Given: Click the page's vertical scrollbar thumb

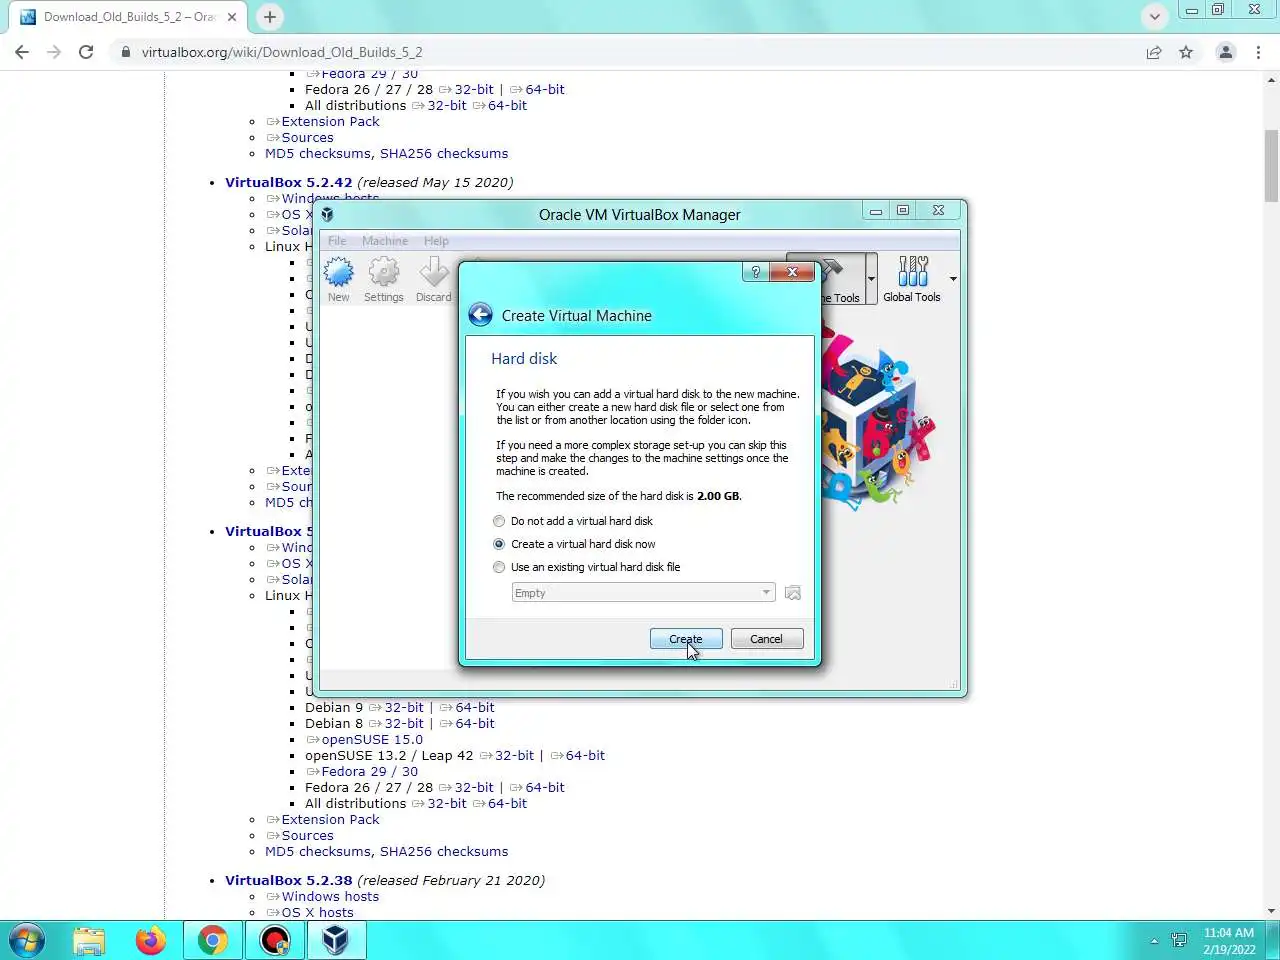Looking at the screenshot, I should (1271, 166).
